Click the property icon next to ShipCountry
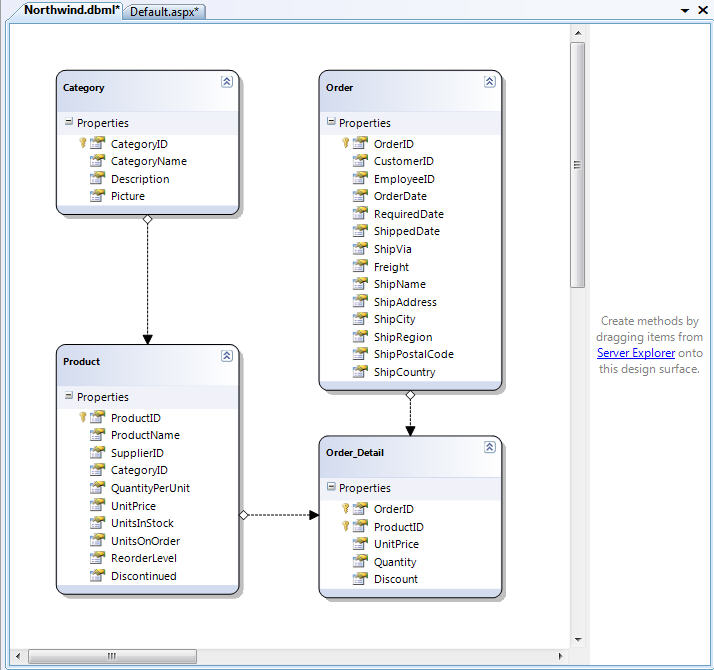The width and height of the screenshot is (714, 670). (x=360, y=372)
